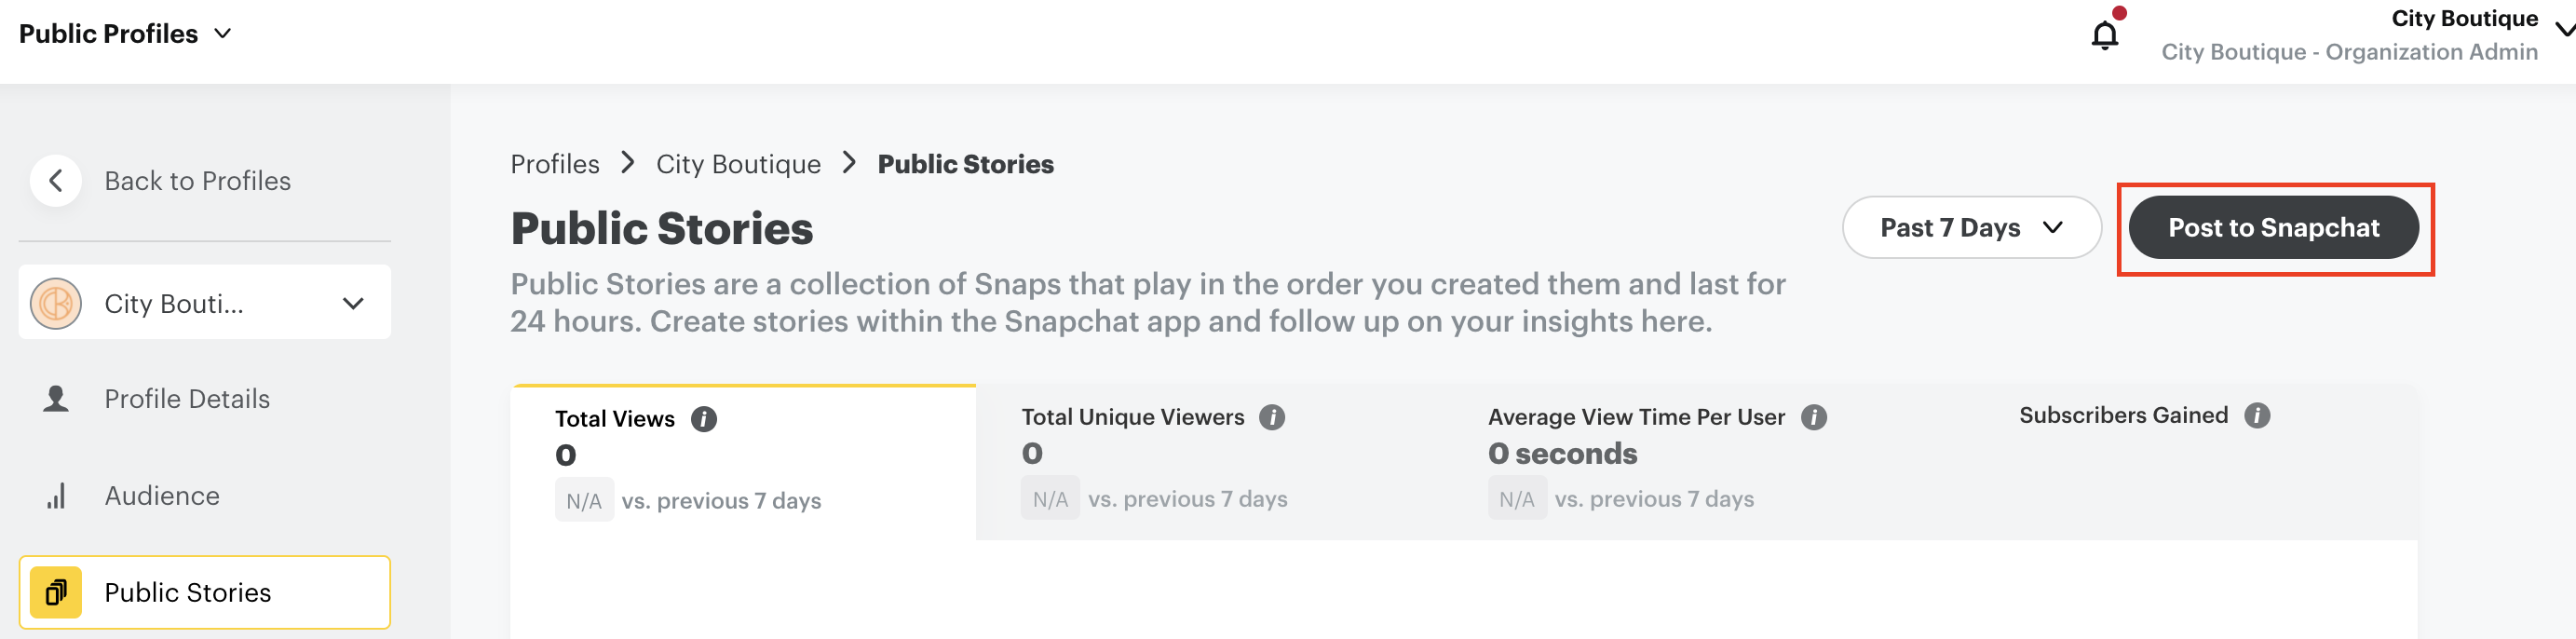
Task: Select the Public Stories item in the sidebar
Action: (x=187, y=592)
